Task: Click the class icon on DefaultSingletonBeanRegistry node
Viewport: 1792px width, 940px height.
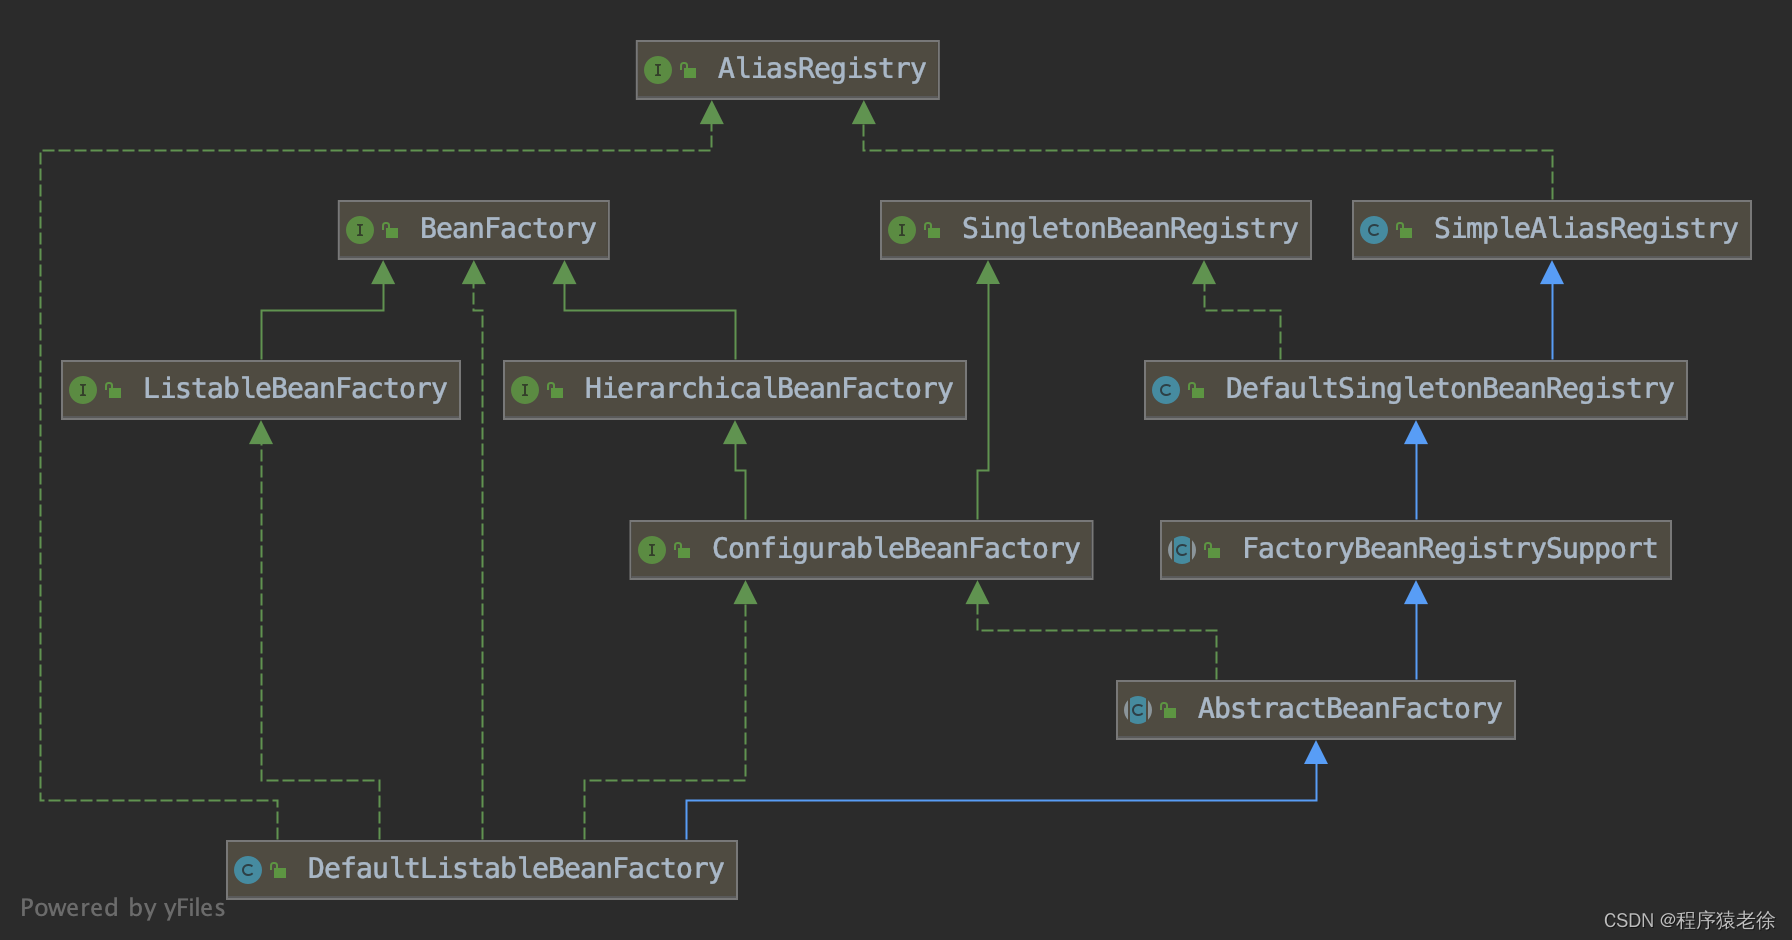Action: coord(1166,390)
